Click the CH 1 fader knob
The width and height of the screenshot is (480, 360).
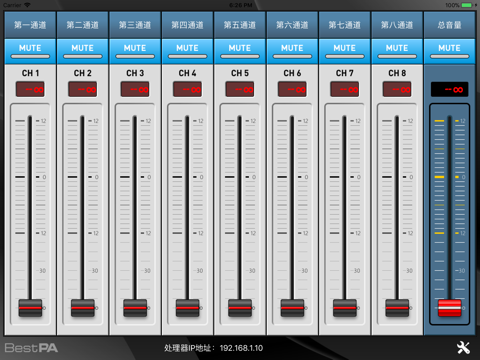[x=30, y=308]
